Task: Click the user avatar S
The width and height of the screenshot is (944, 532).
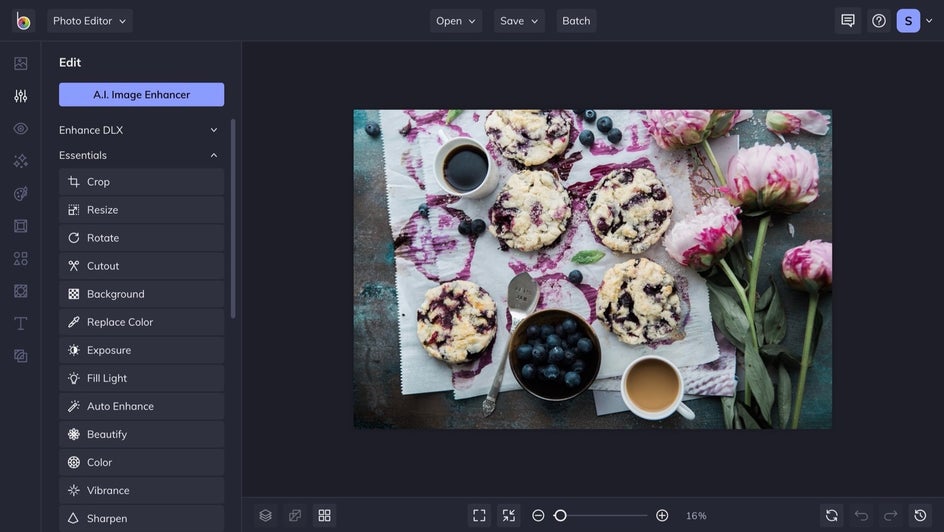Action: click(x=908, y=20)
